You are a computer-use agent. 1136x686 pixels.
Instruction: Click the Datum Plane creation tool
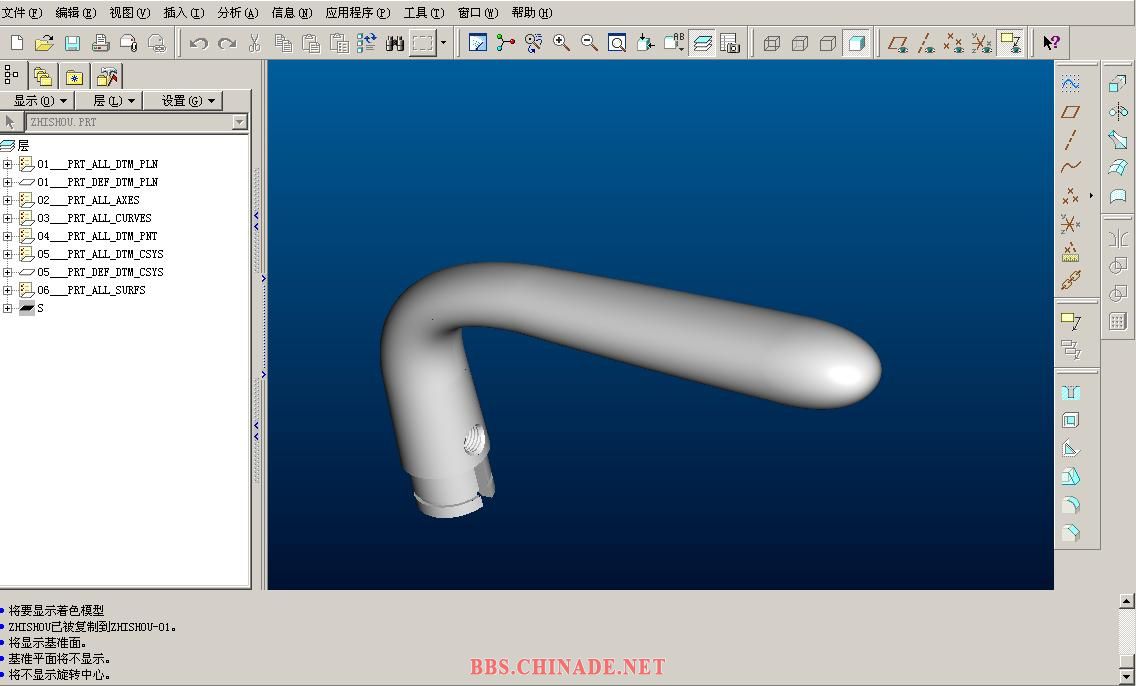pyautogui.click(x=1071, y=112)
